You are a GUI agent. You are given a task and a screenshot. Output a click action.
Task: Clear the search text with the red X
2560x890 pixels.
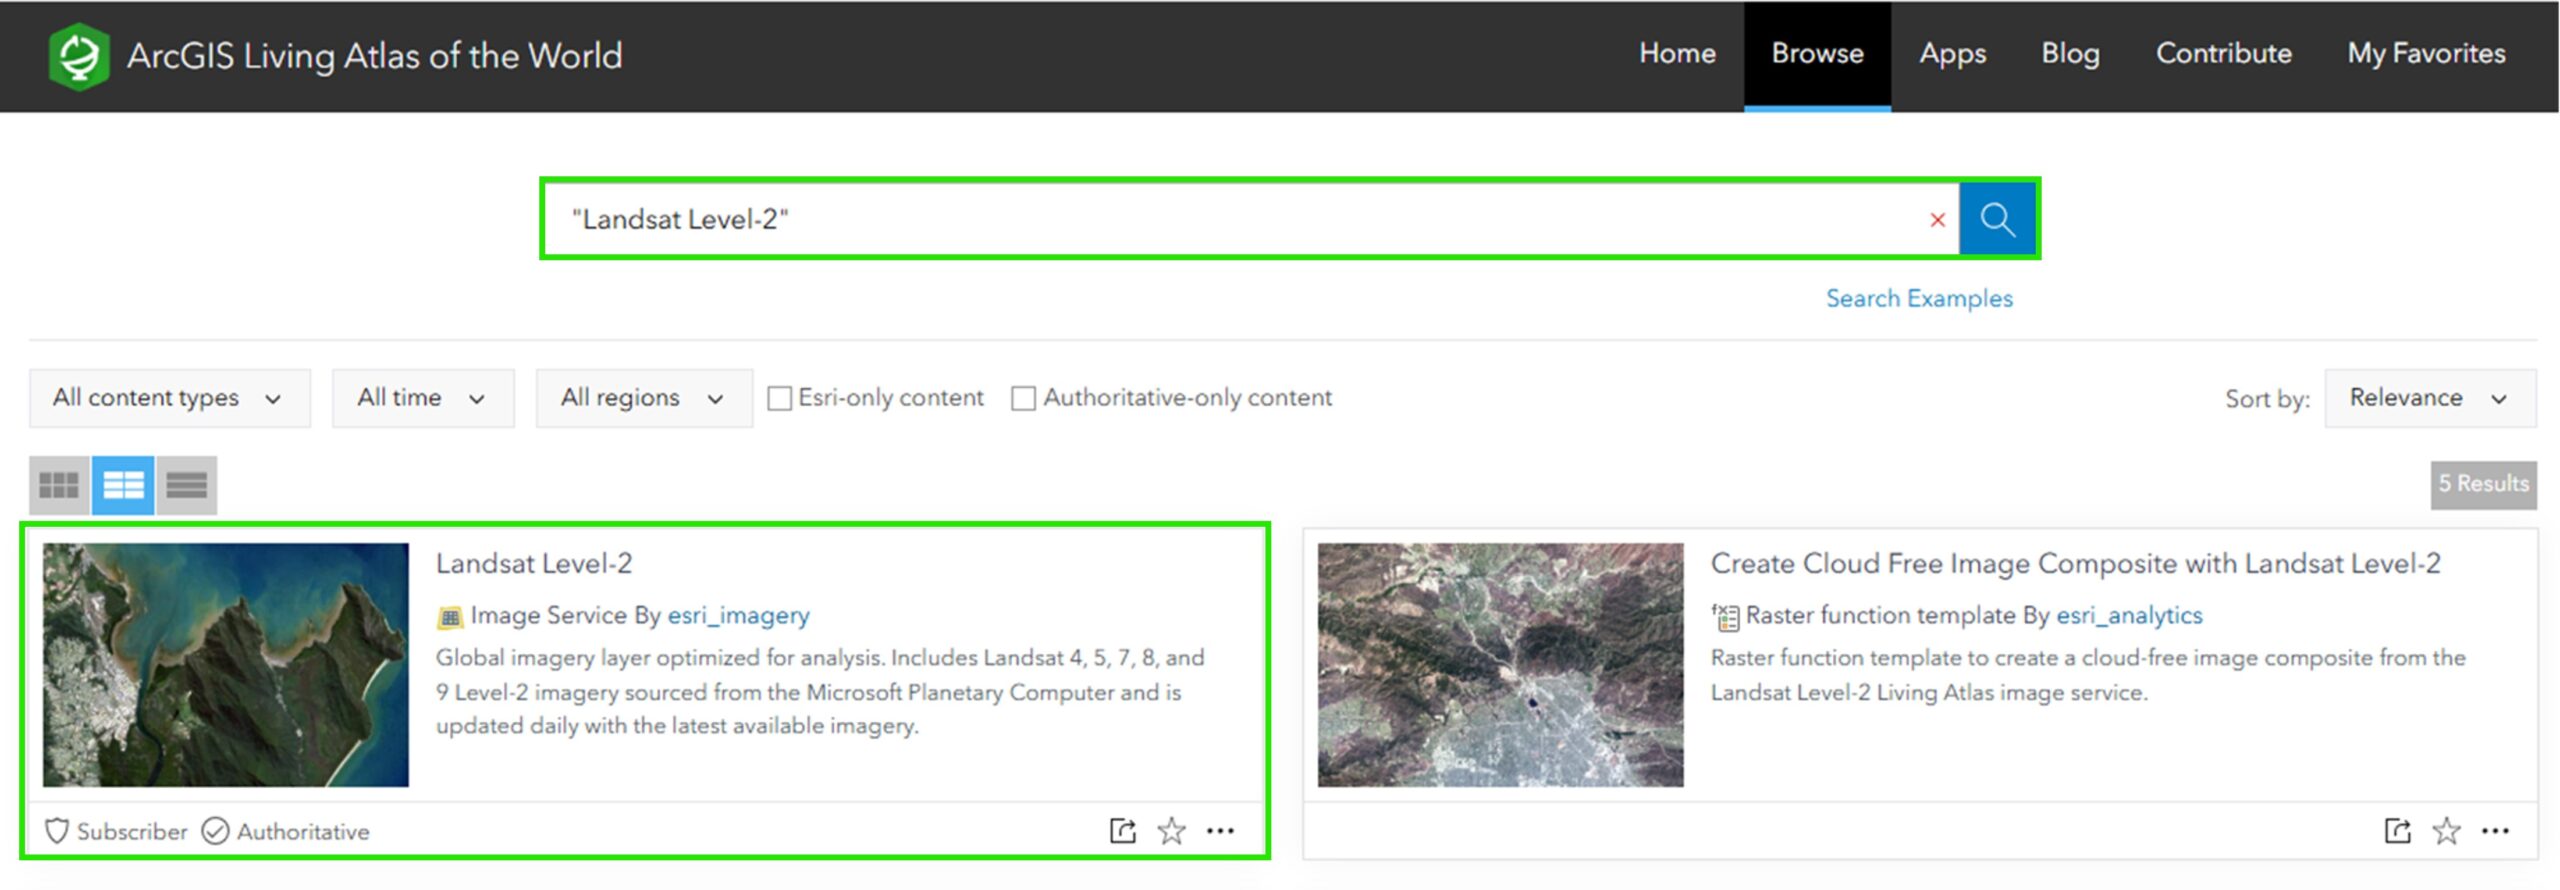pos(1937,220)
